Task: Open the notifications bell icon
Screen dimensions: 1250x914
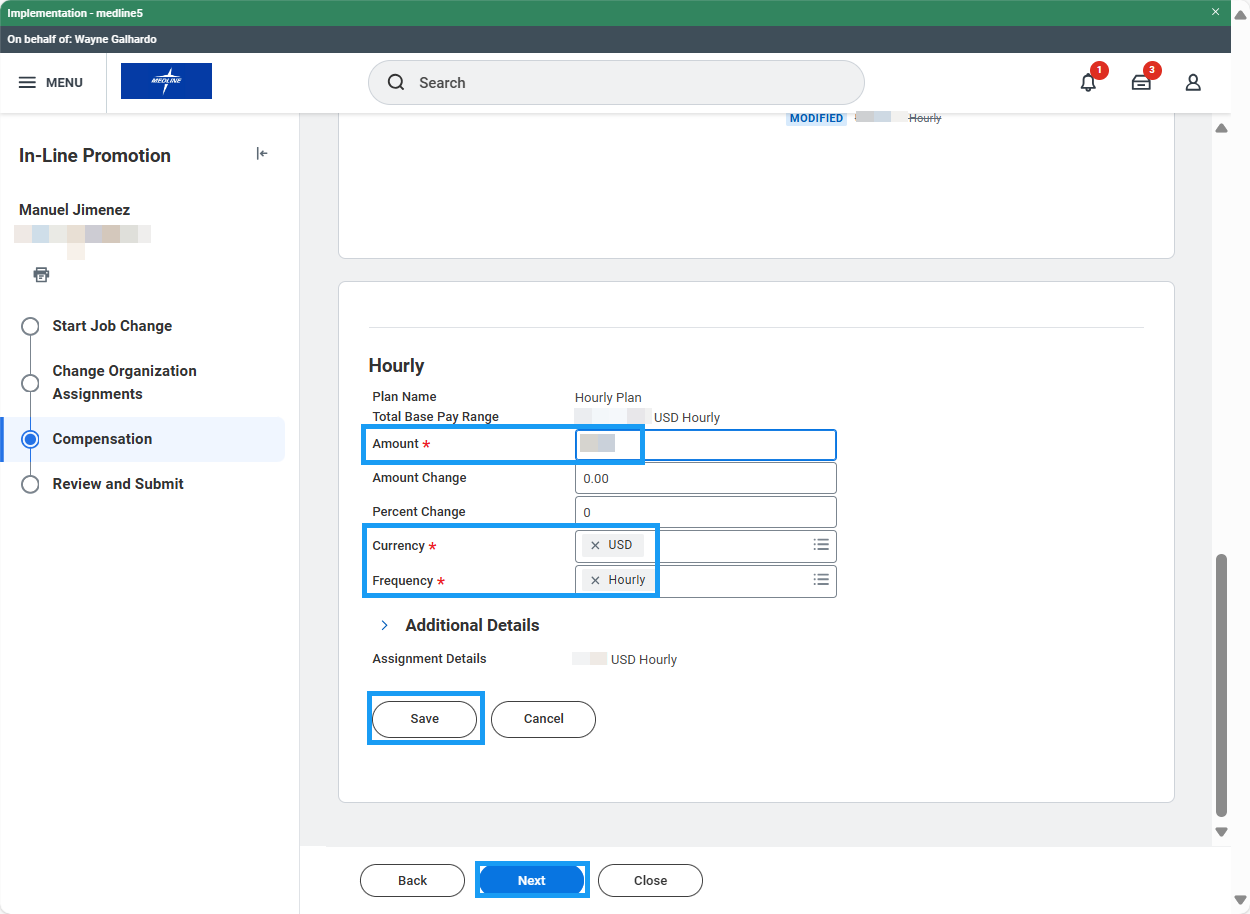Action: 1088,83
